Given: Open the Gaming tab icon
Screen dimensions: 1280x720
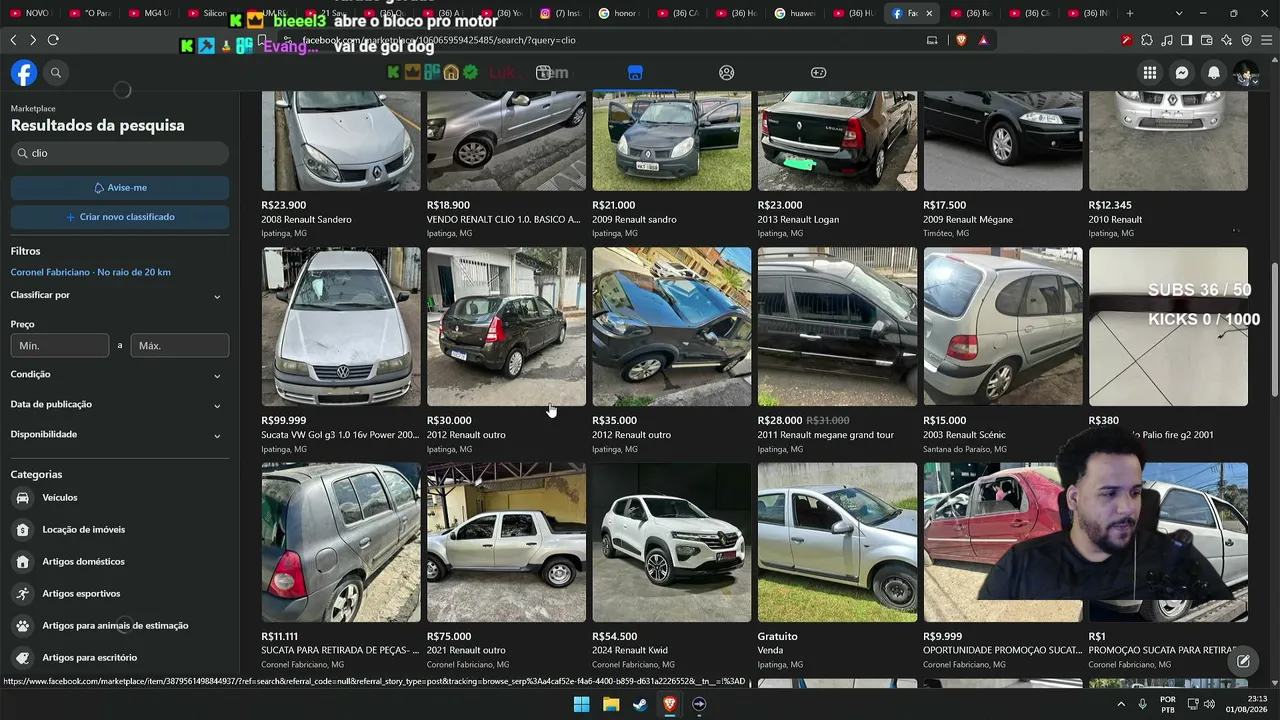Looking at the screenshot, I should click(x=818, y=73).
